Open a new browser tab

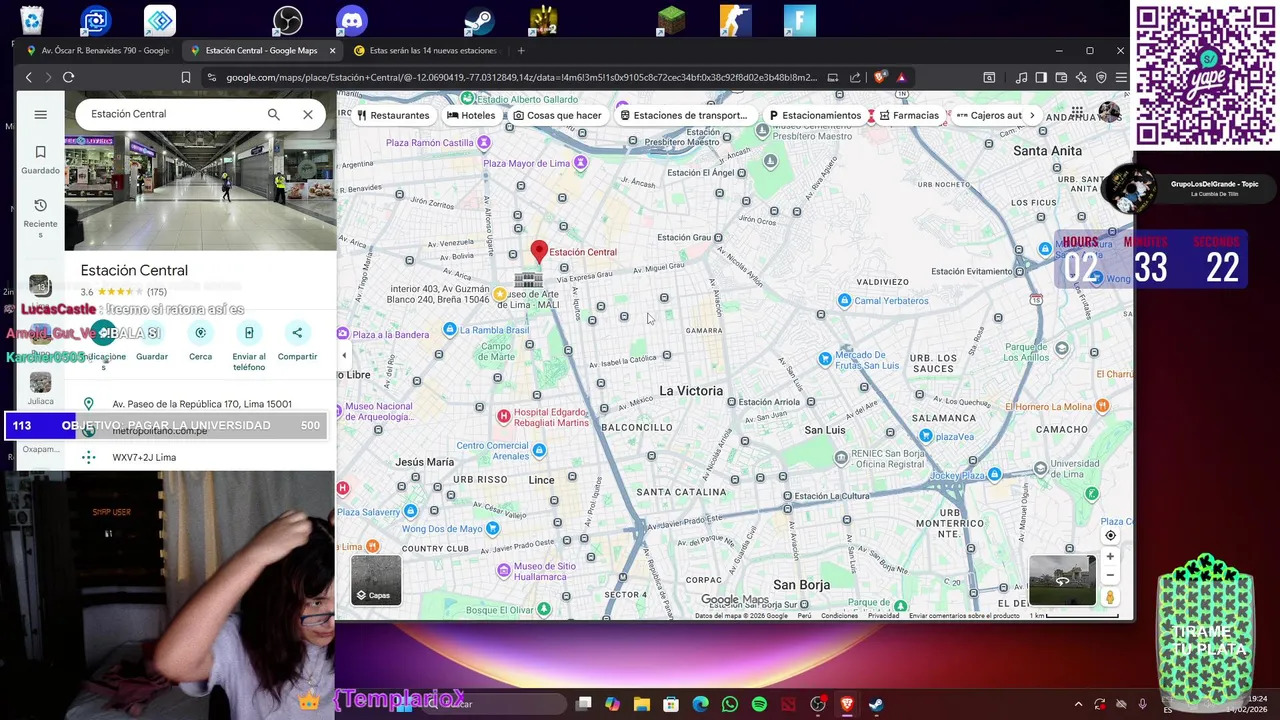coord(521,50)
